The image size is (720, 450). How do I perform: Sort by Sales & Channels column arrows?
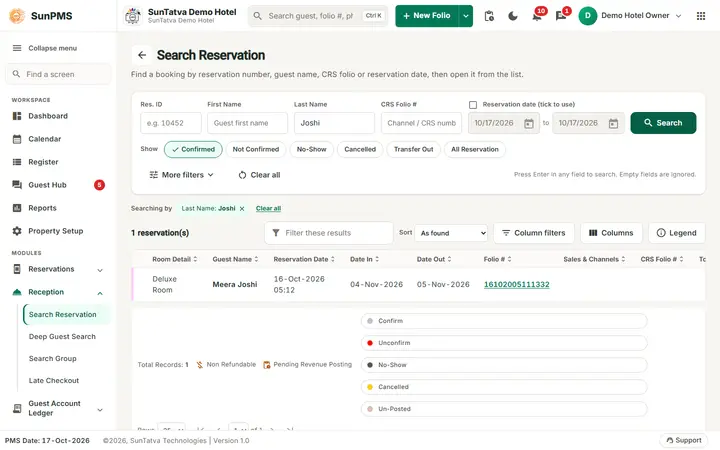click(623, 259)
